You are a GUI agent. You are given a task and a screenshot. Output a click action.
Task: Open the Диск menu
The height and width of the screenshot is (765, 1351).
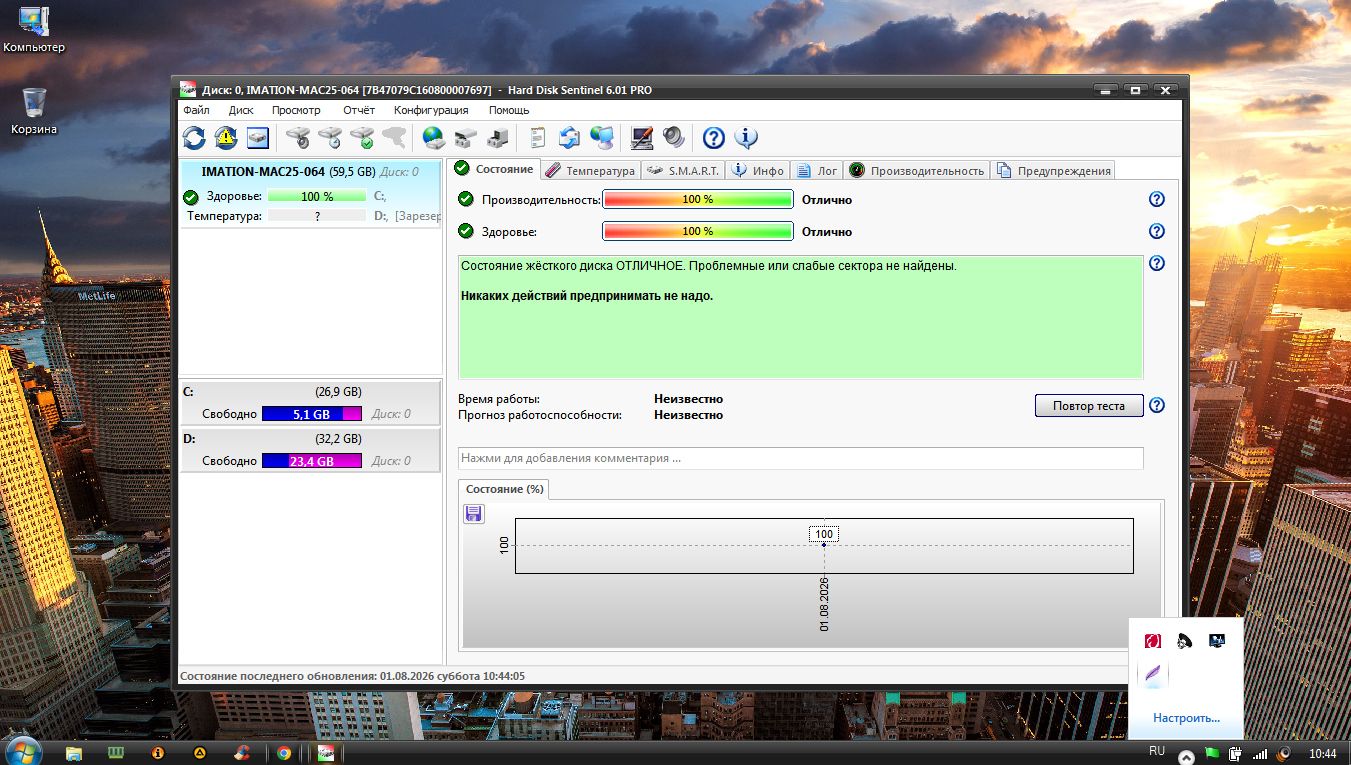(x=241, y=110)
